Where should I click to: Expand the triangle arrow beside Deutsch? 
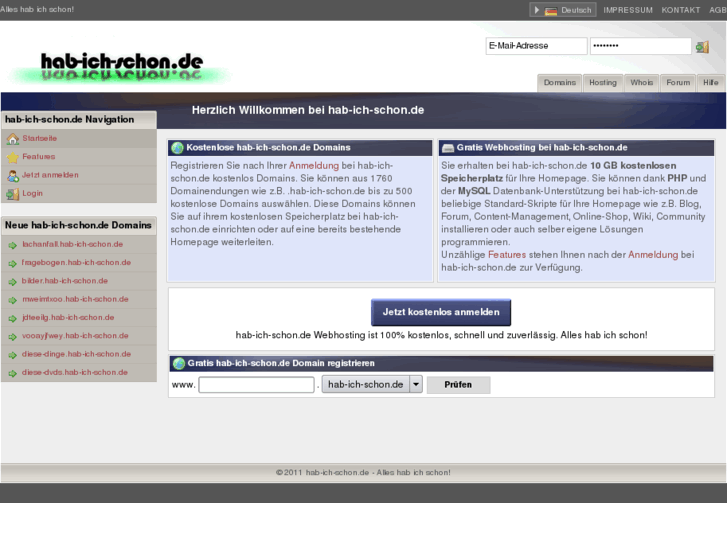click(536, 10)
